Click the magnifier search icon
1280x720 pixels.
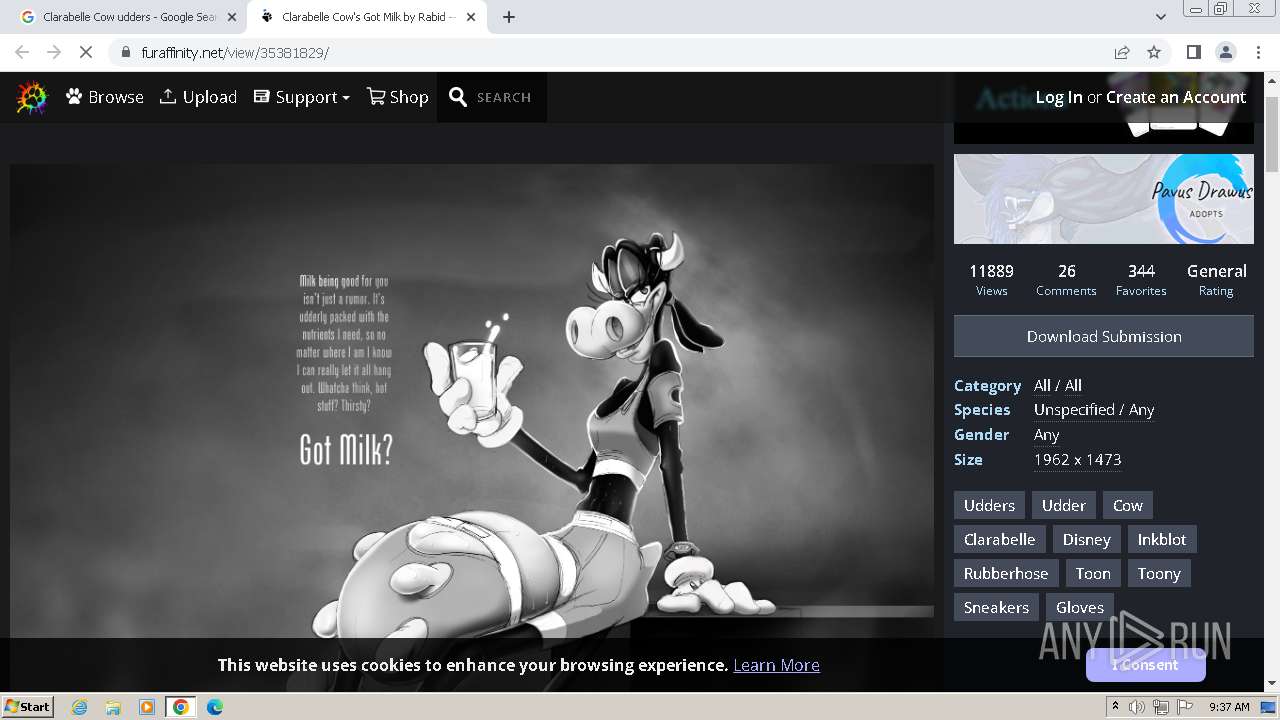tap(458, 97)
